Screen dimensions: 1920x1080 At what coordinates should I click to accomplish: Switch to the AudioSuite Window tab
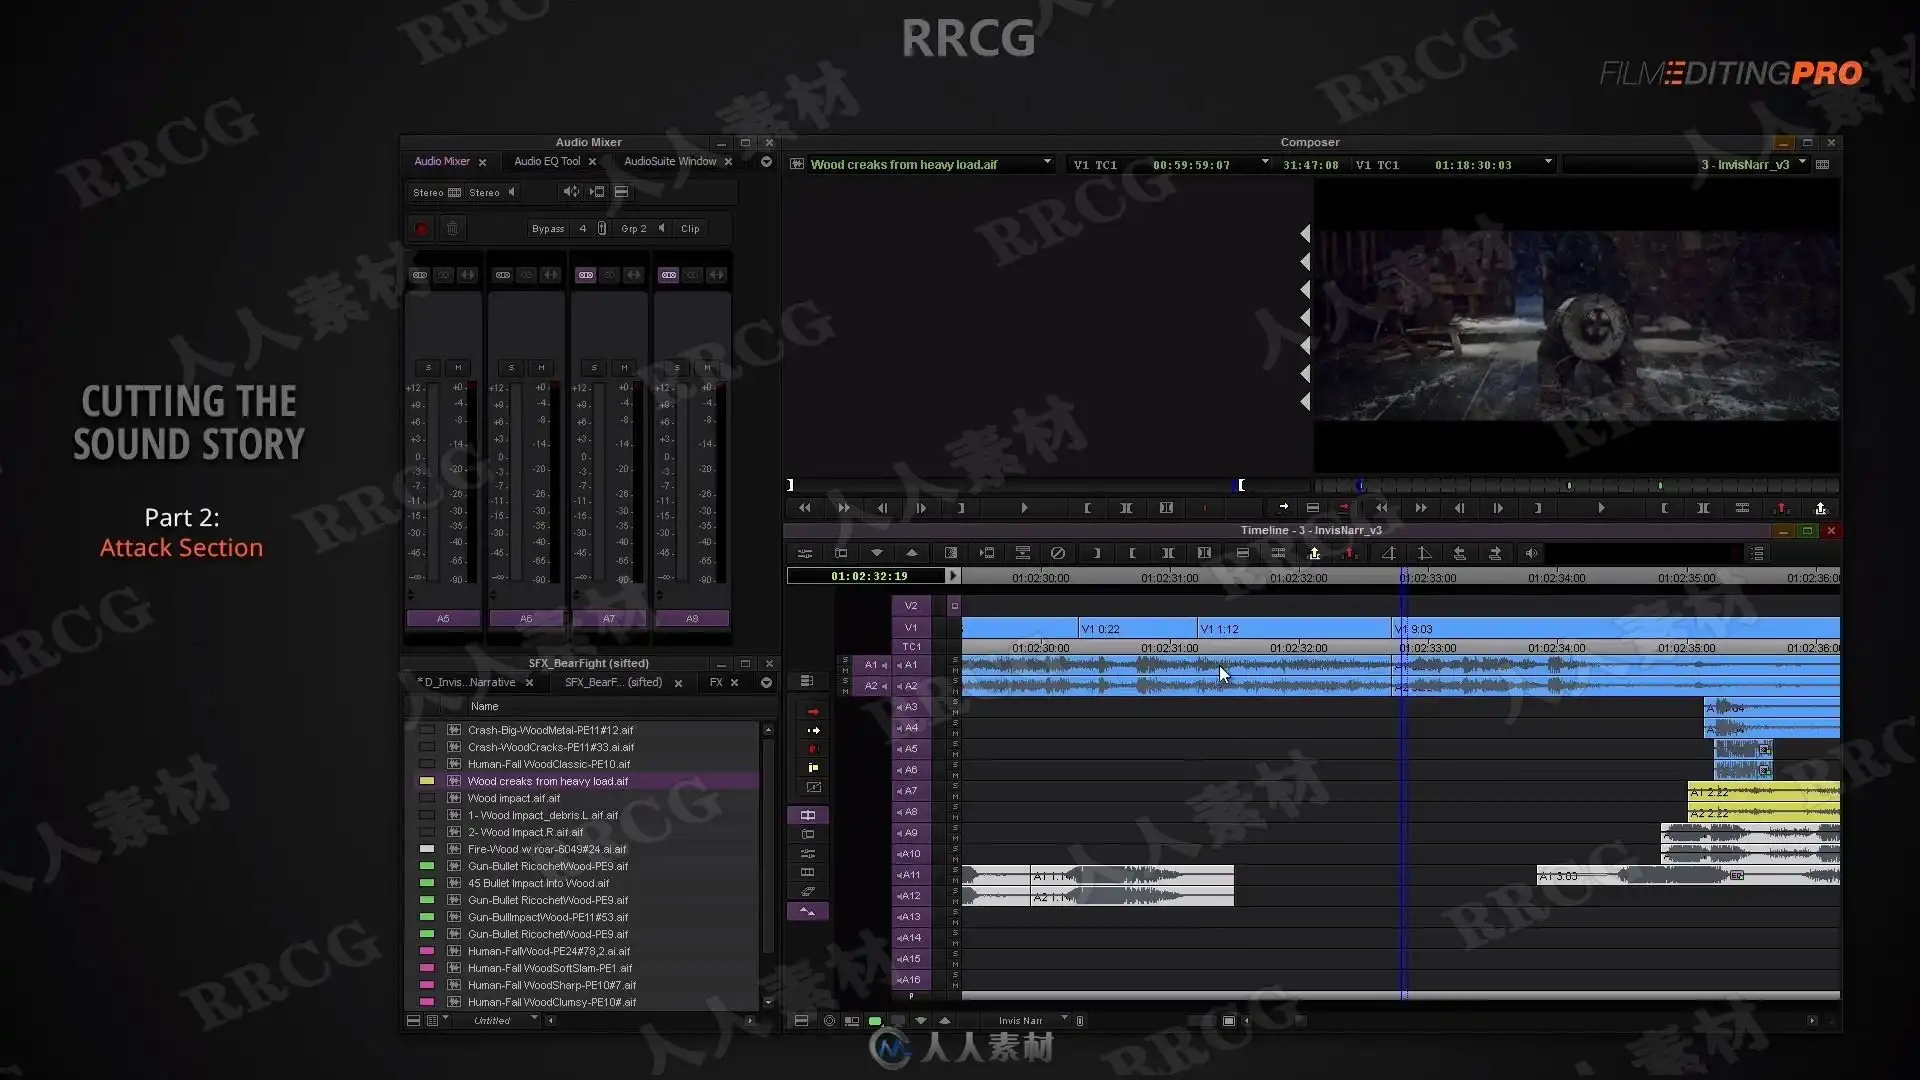[670, 161]
